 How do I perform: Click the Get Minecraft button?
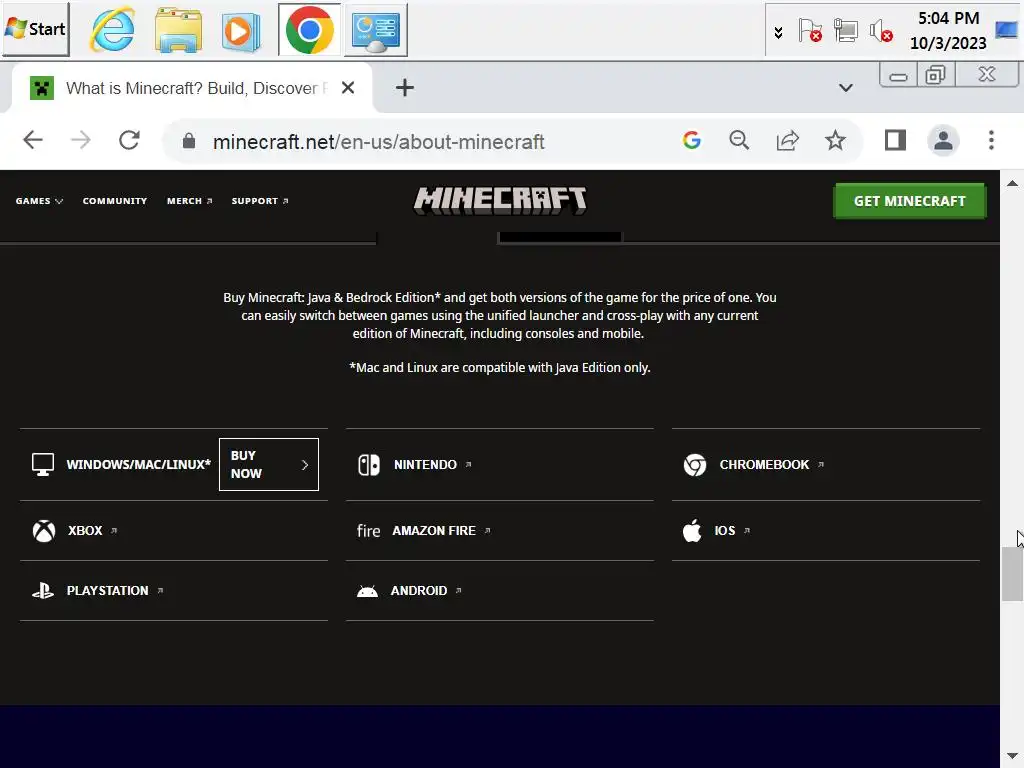(x=910, y=201)
